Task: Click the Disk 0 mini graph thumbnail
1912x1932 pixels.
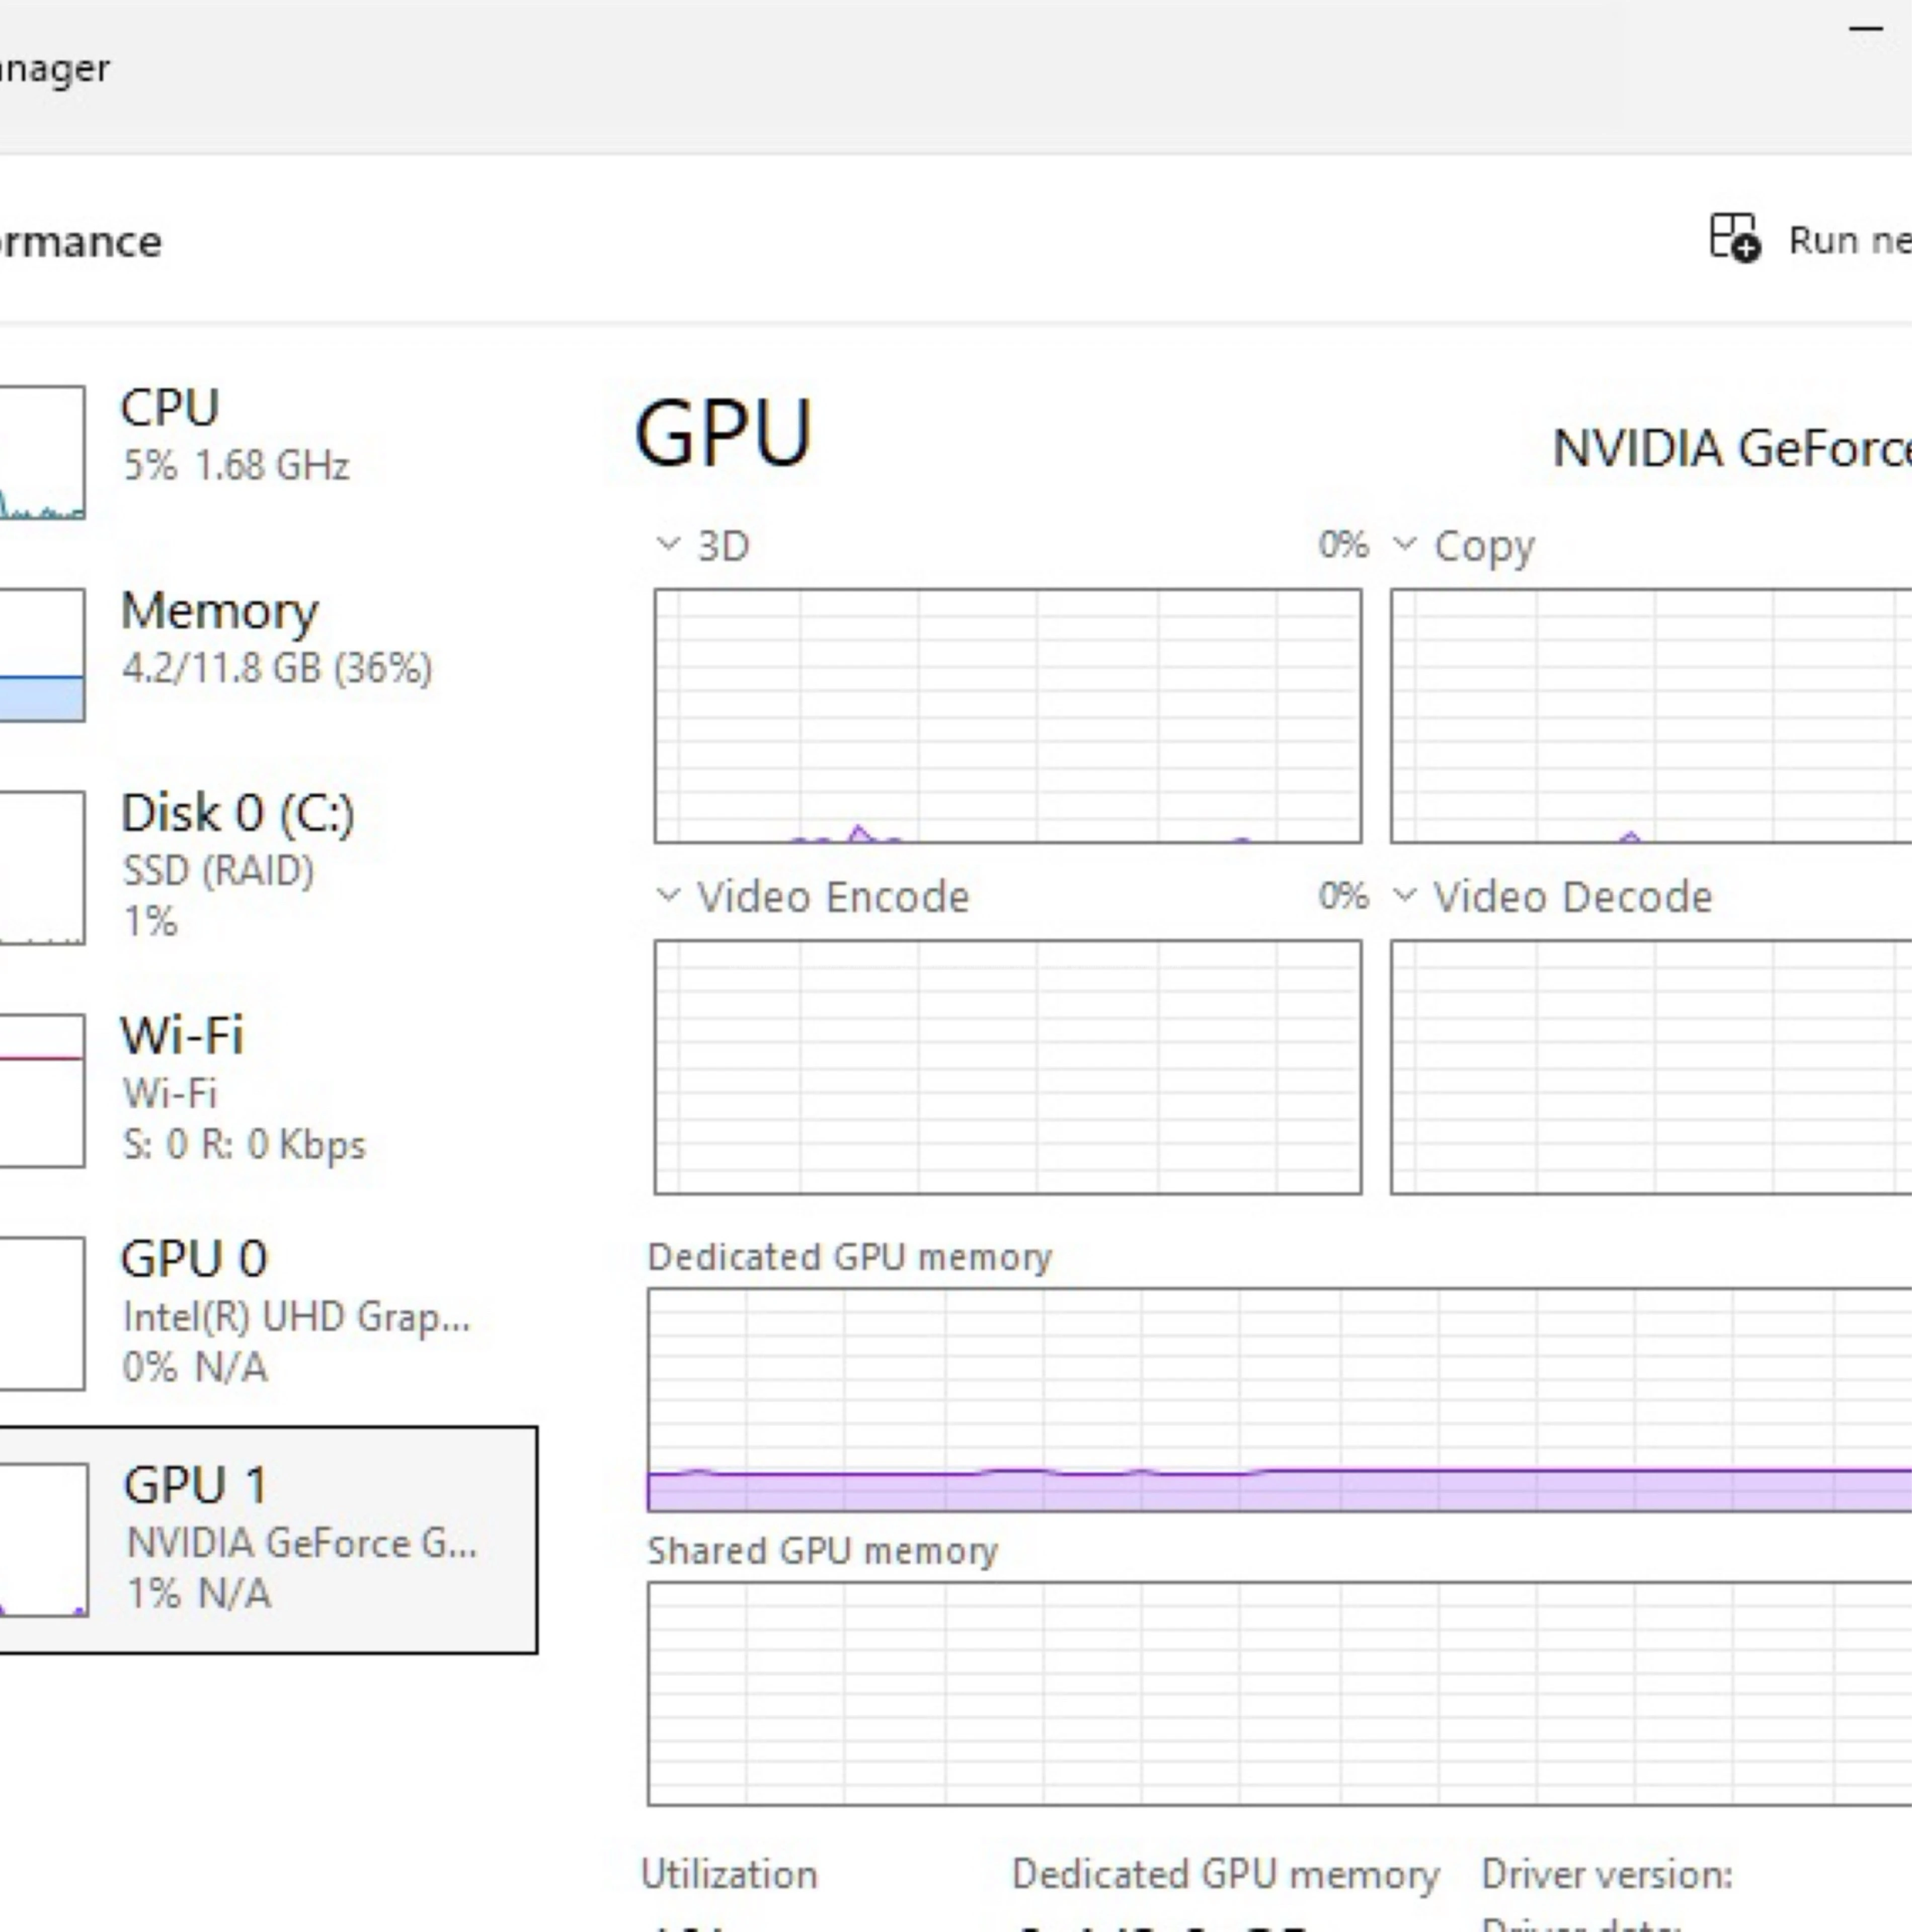Action: click(42, 868)
